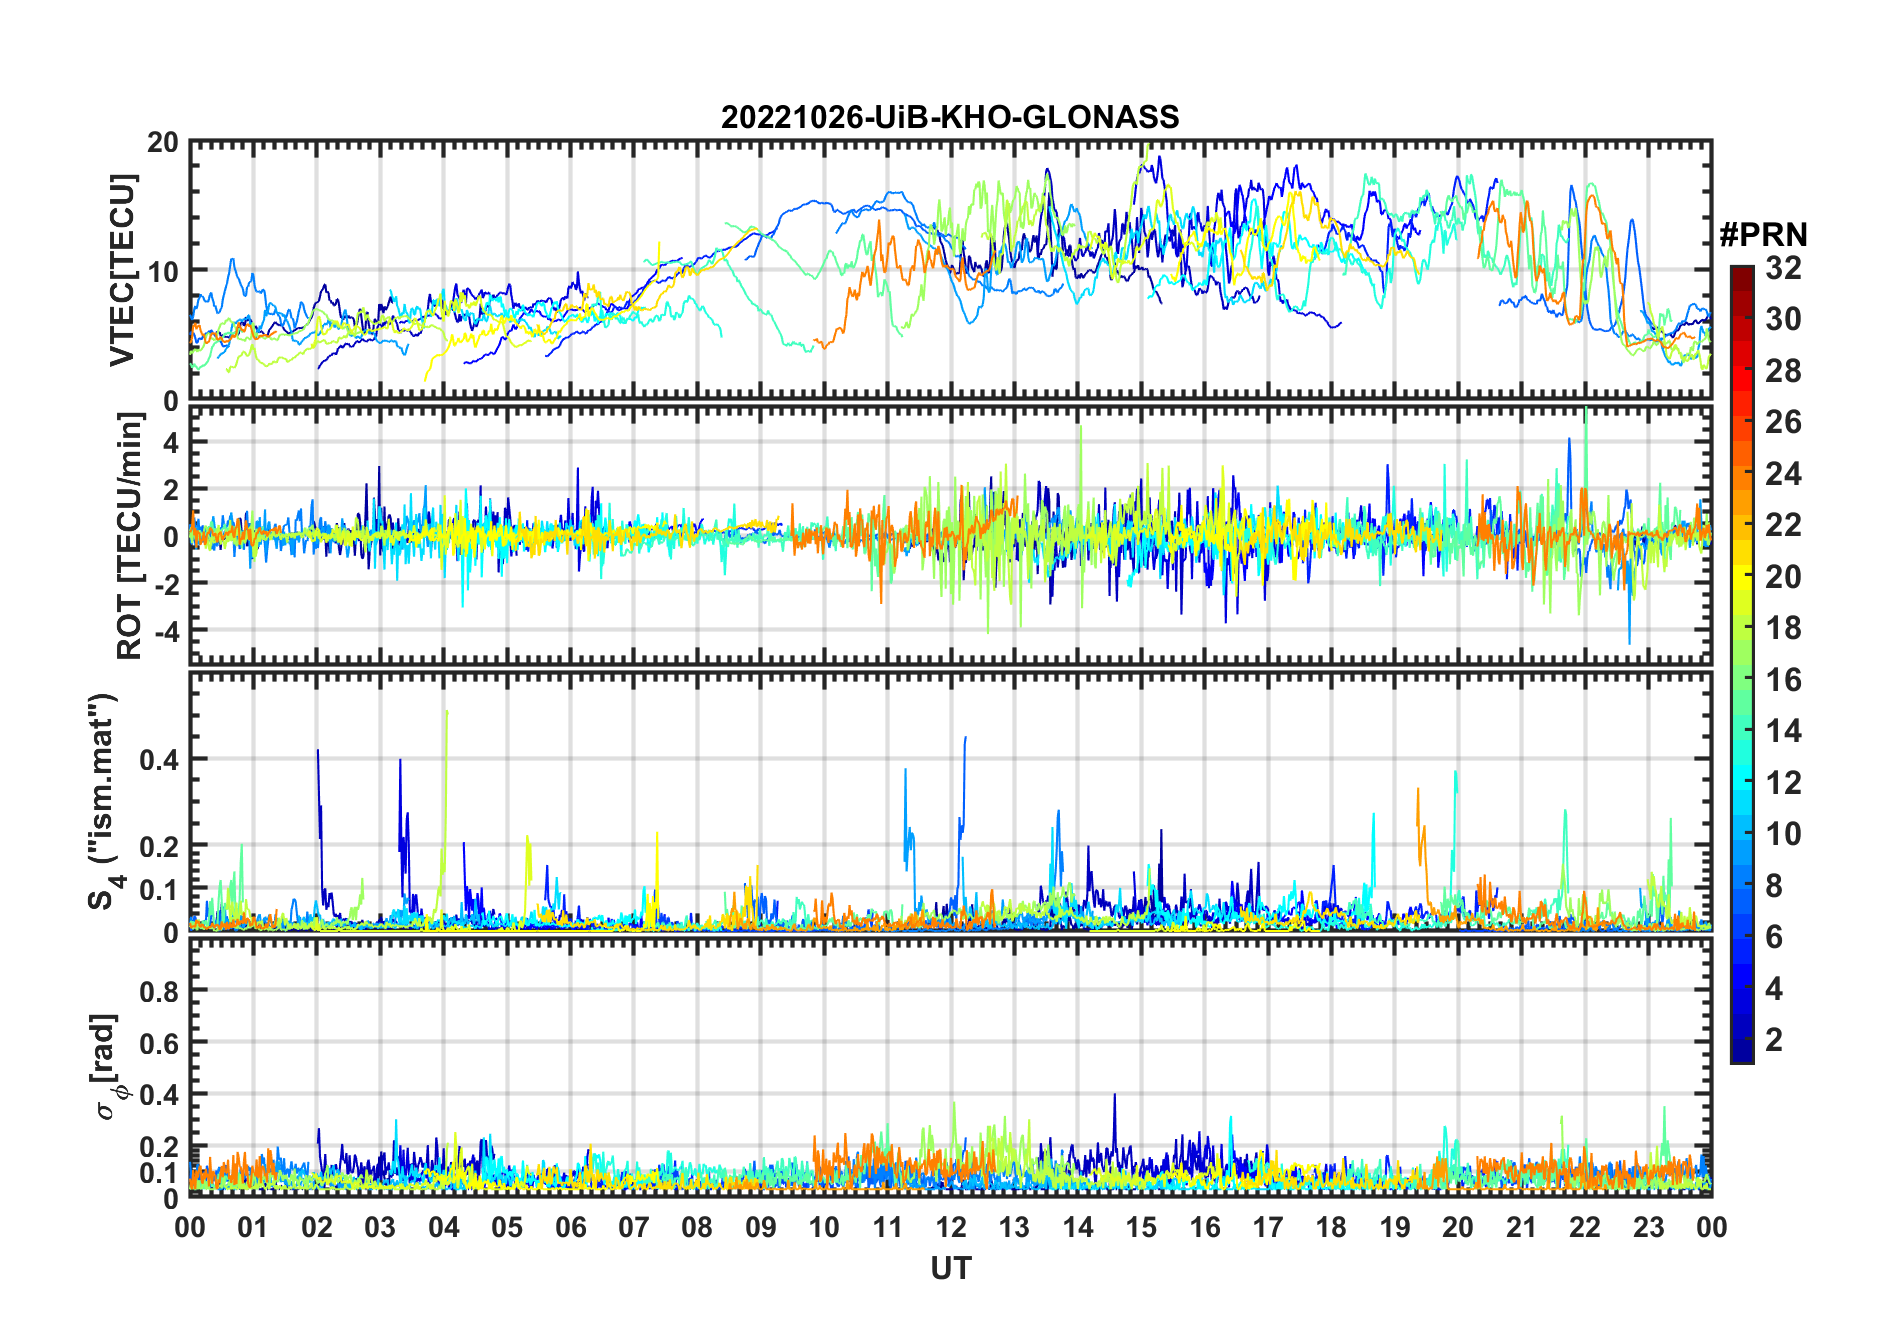1902x1330 pixels.
Task: Click the x-axis tick label 23
Action: click(1648, 1227)
